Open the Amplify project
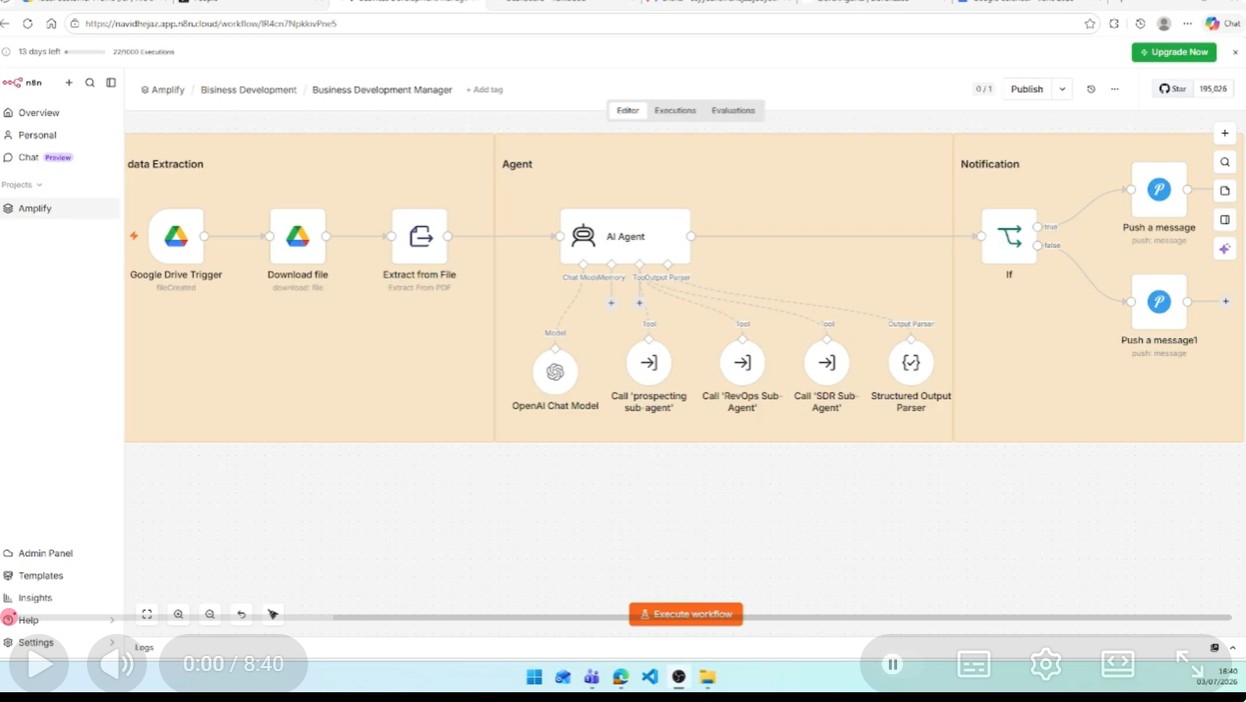This screenshot has height=702, width=1246. 60,208
